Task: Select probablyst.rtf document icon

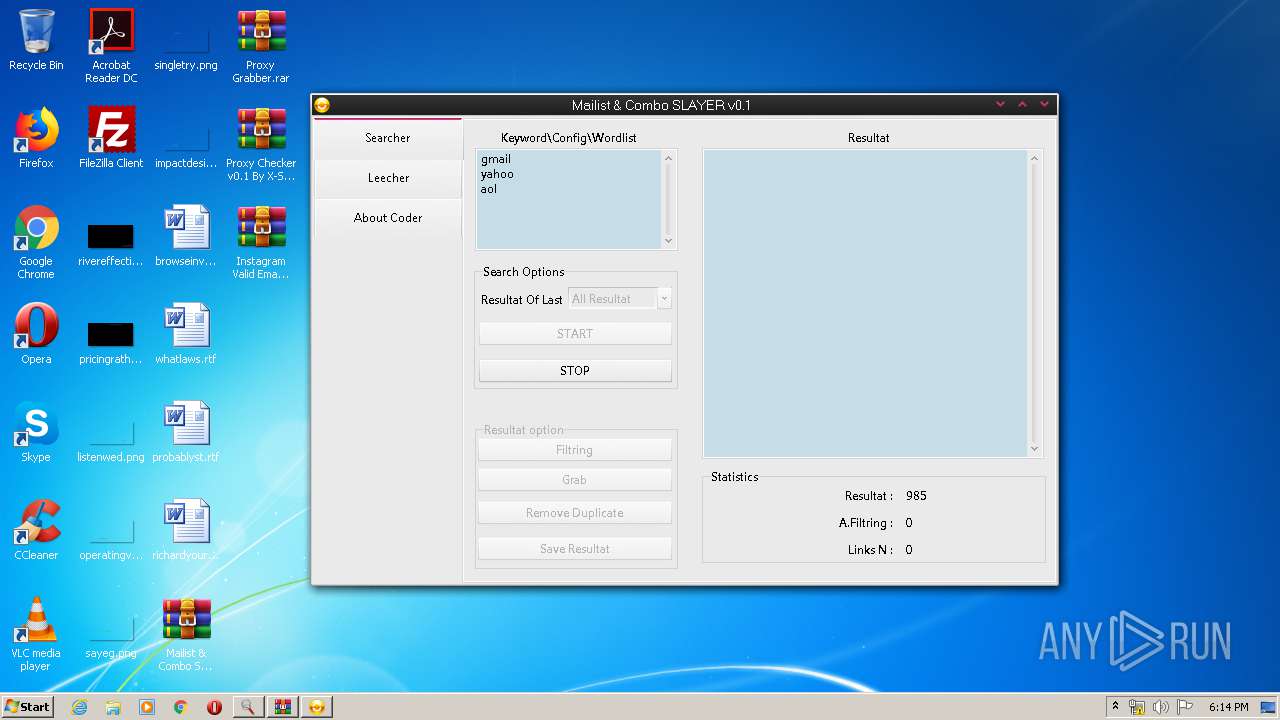Action: (186, 432)
